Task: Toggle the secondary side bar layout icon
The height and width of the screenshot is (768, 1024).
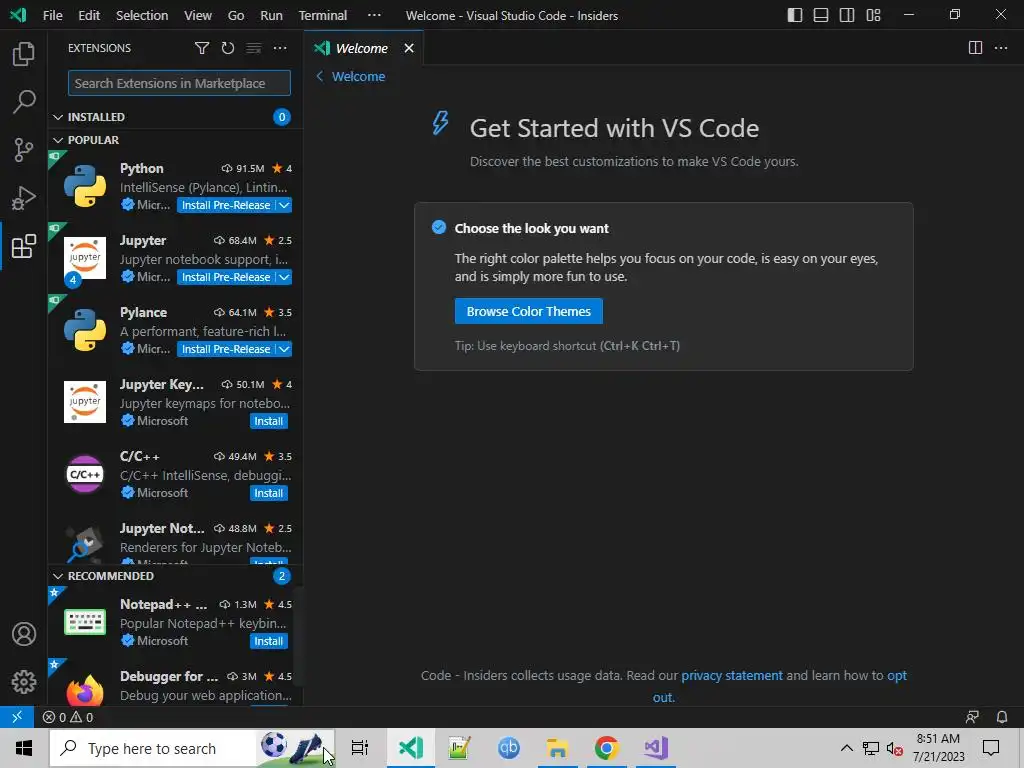Action: pyautogui.click(x=847, y=15)
